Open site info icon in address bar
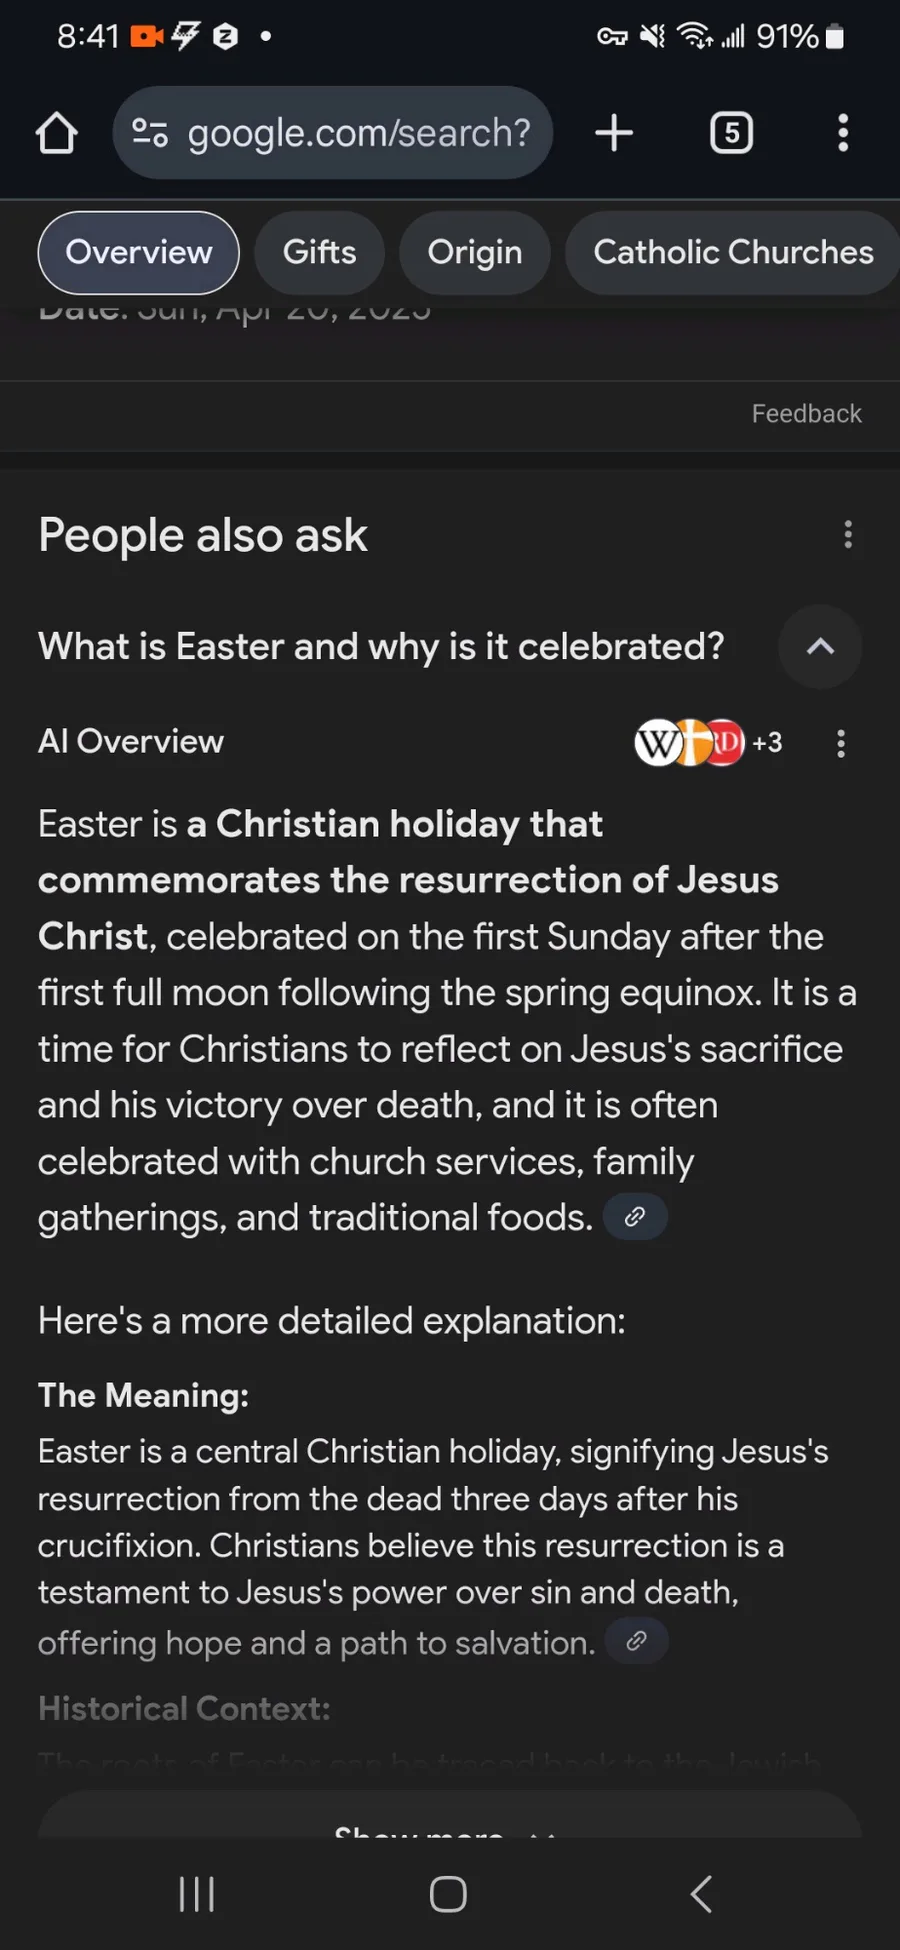The height and width of the screenshot is (1950, 900). coord(150,133)
